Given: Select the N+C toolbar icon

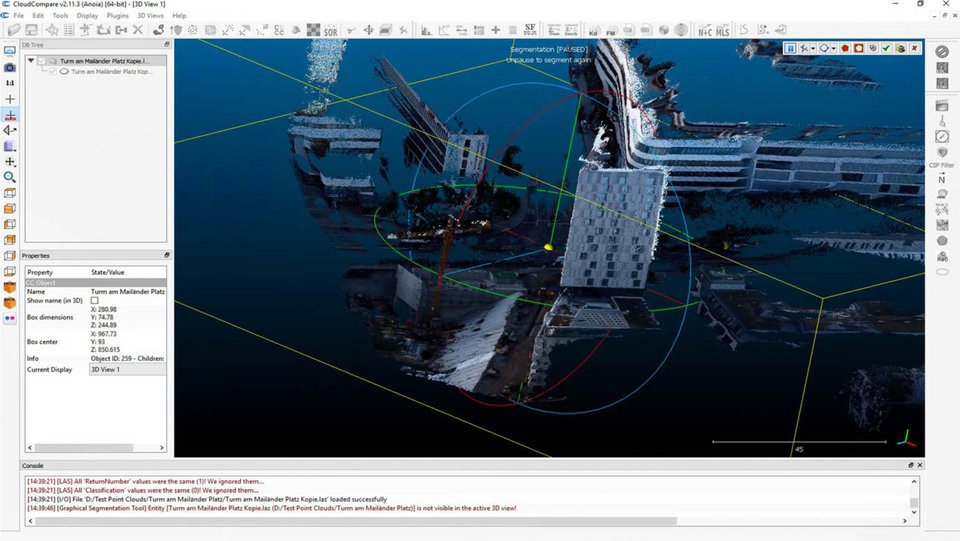Looking at the screenshot, I should 705,31.
